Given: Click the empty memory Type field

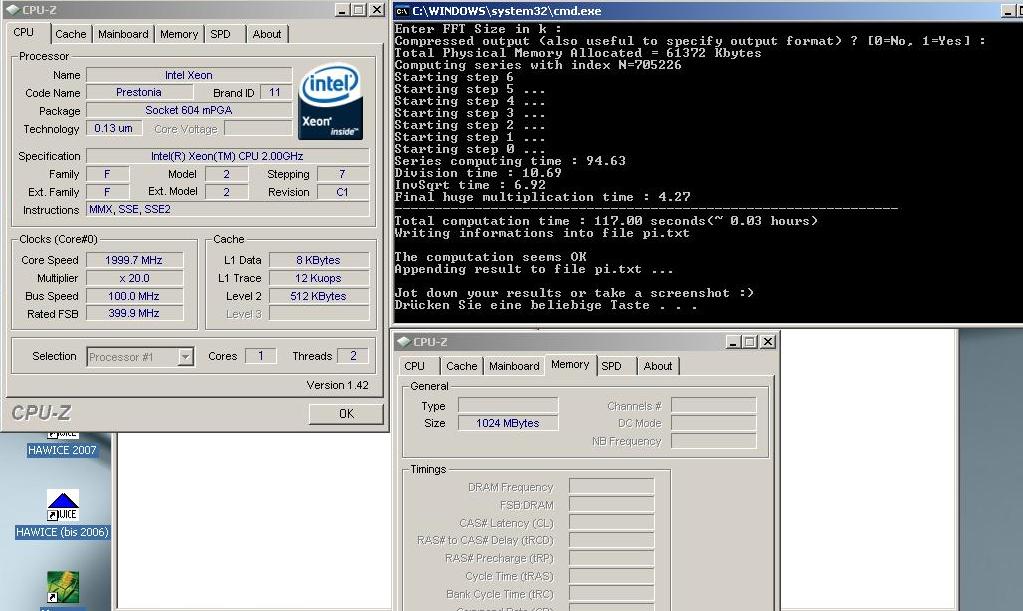Looking at the screenshot, I should click(508, 406).
